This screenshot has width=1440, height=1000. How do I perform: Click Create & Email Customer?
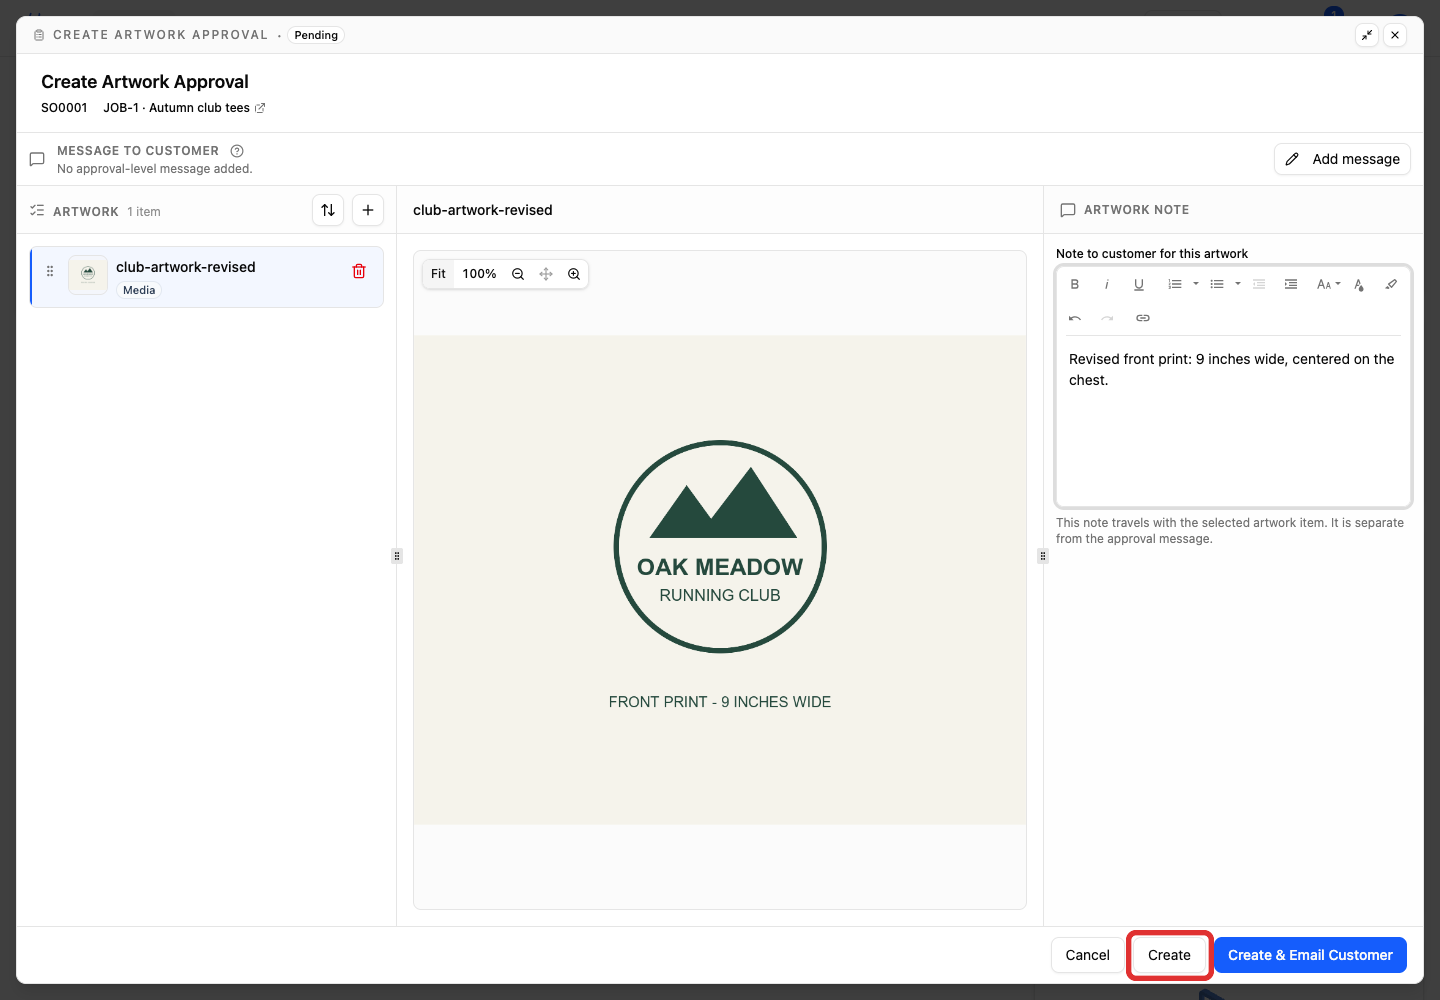1310,955
